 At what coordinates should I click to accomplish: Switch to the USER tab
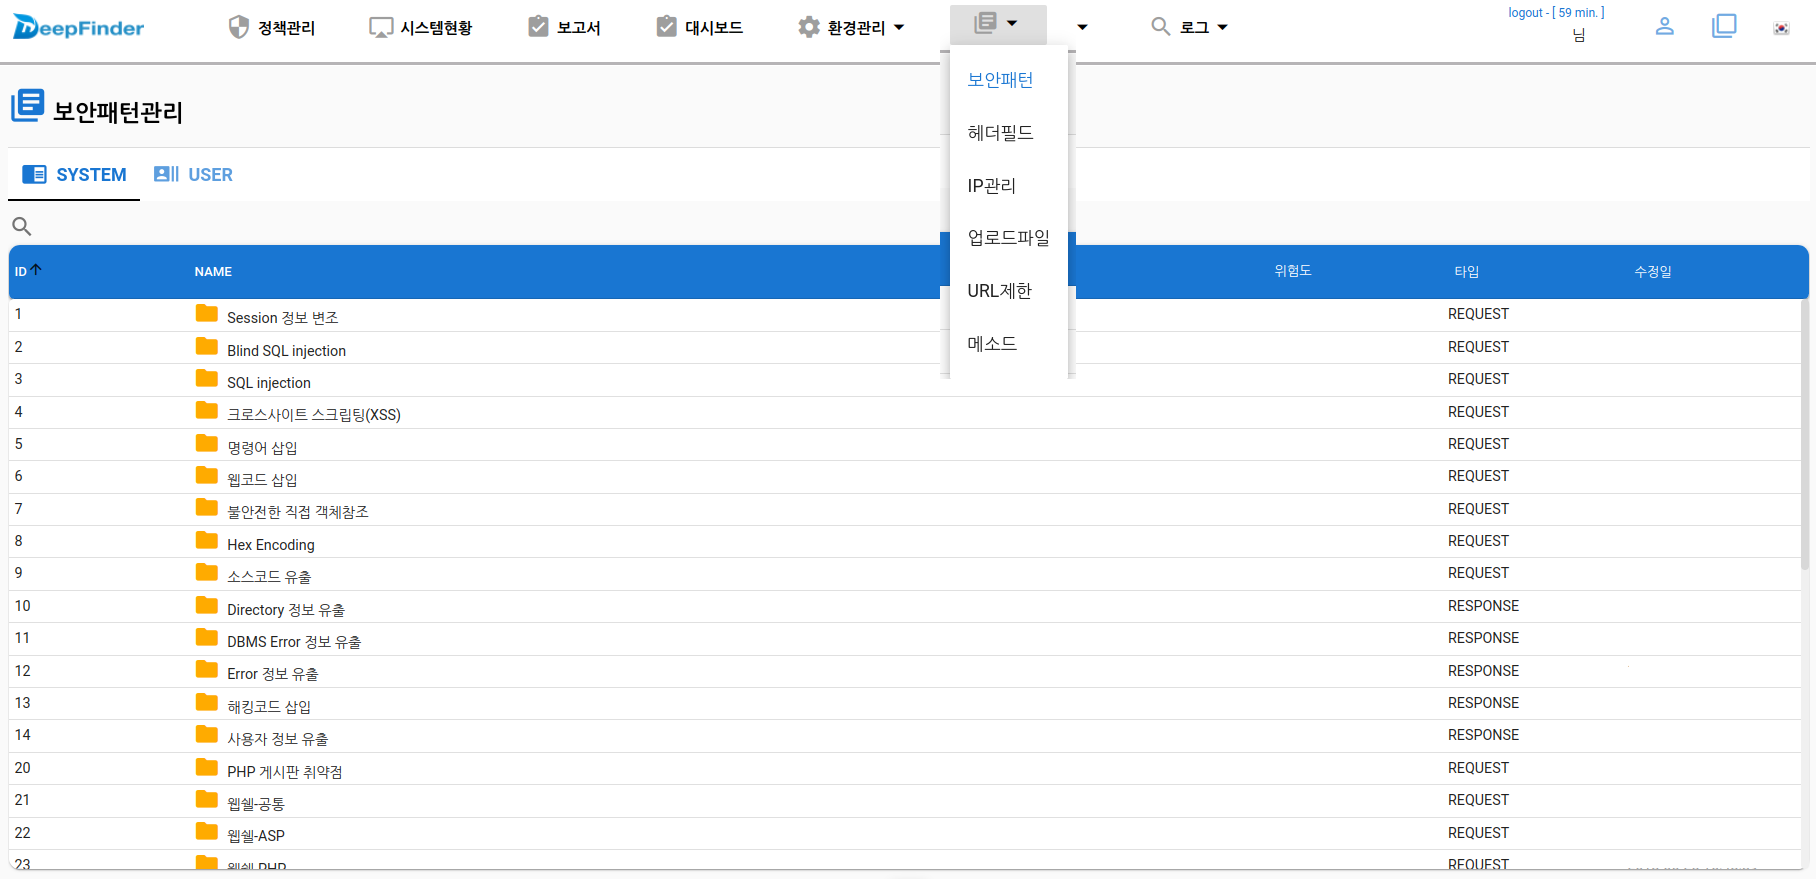coord(194,175)
